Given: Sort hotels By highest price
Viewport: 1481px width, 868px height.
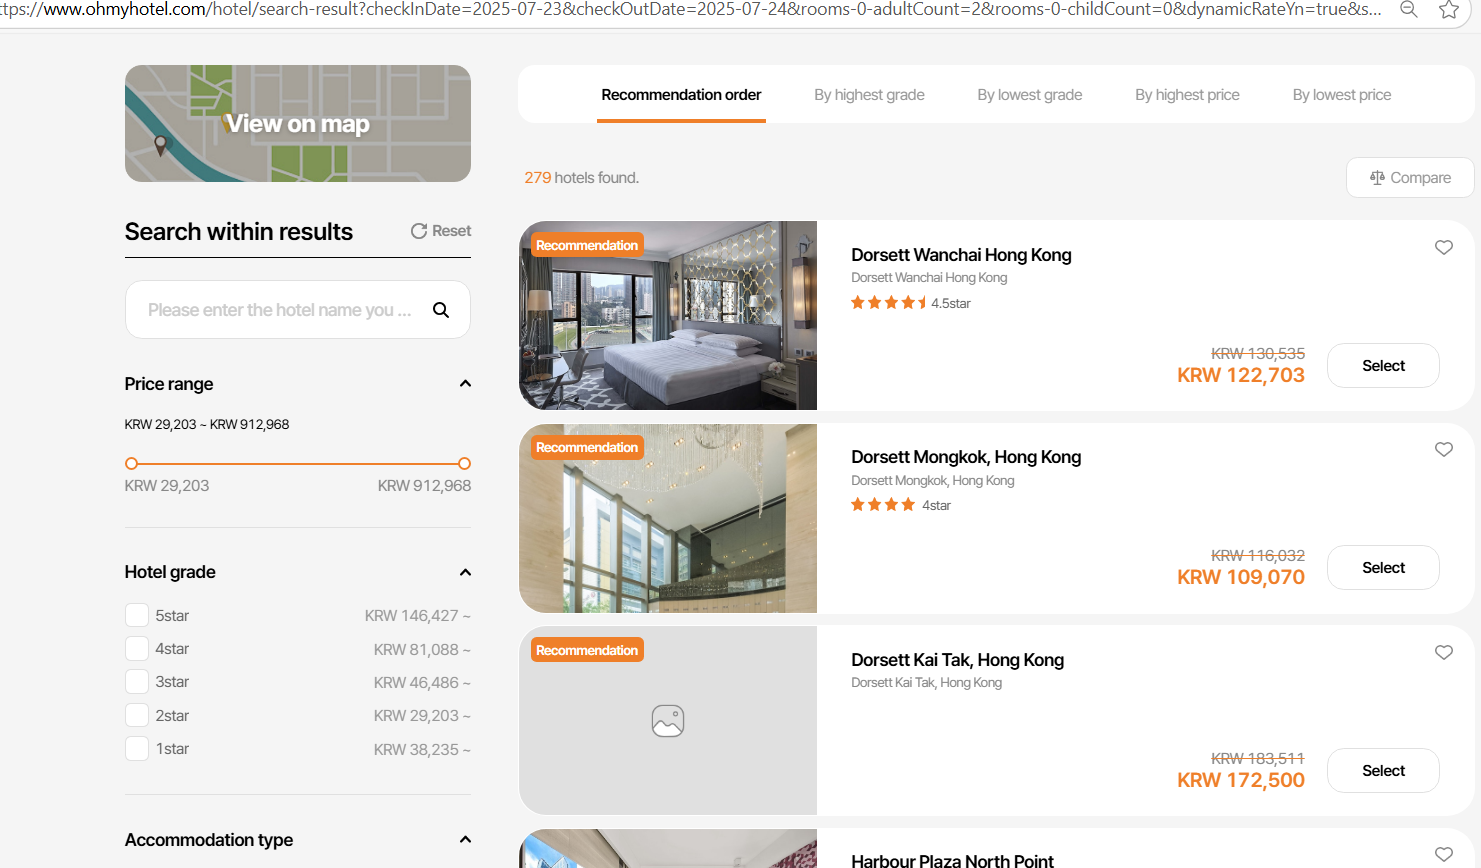Looking at the screenshot, I should click(x=1187, y=95).
